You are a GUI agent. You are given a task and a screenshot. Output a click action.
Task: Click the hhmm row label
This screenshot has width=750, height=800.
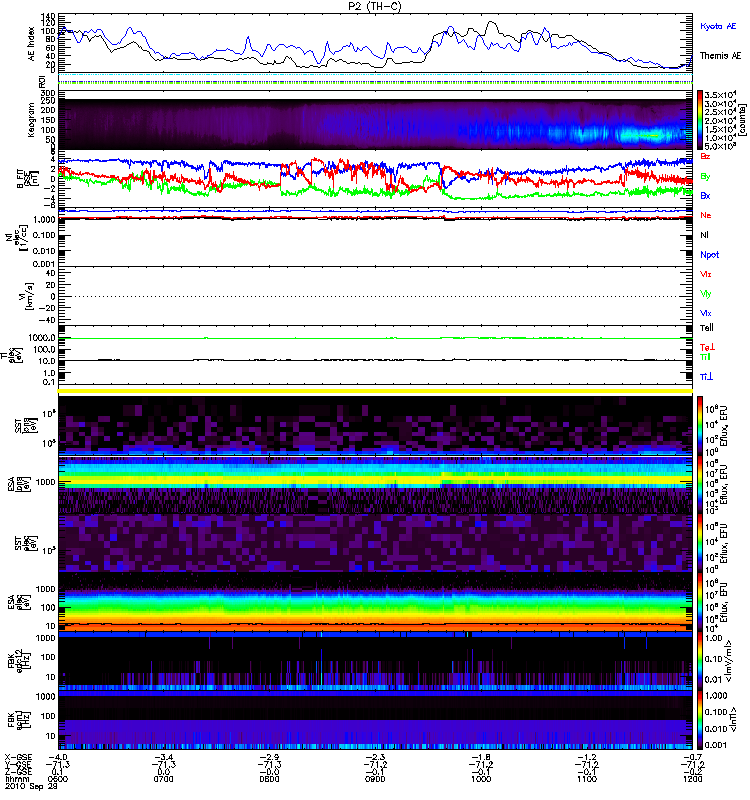pyautogui.click(x=15, y=779)
